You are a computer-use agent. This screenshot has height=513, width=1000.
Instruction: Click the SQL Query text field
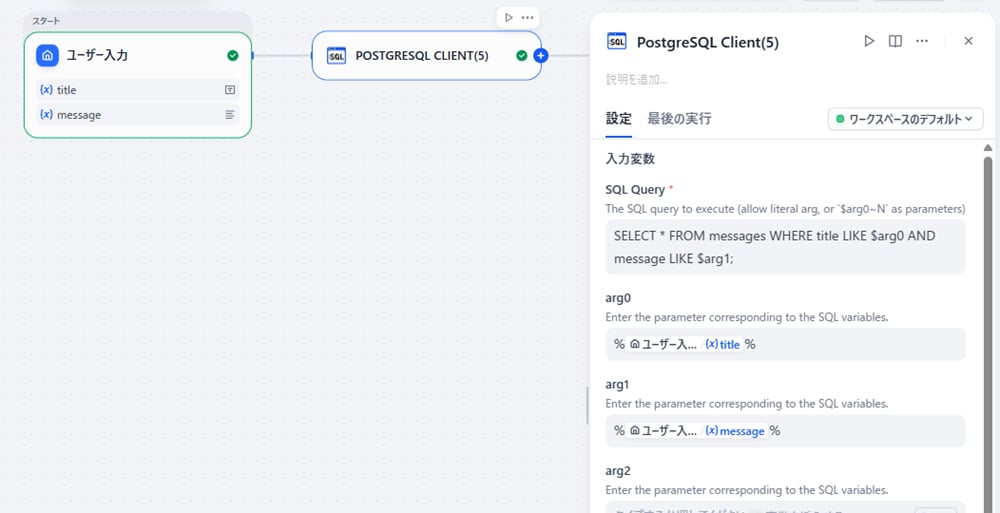(785, 247)
